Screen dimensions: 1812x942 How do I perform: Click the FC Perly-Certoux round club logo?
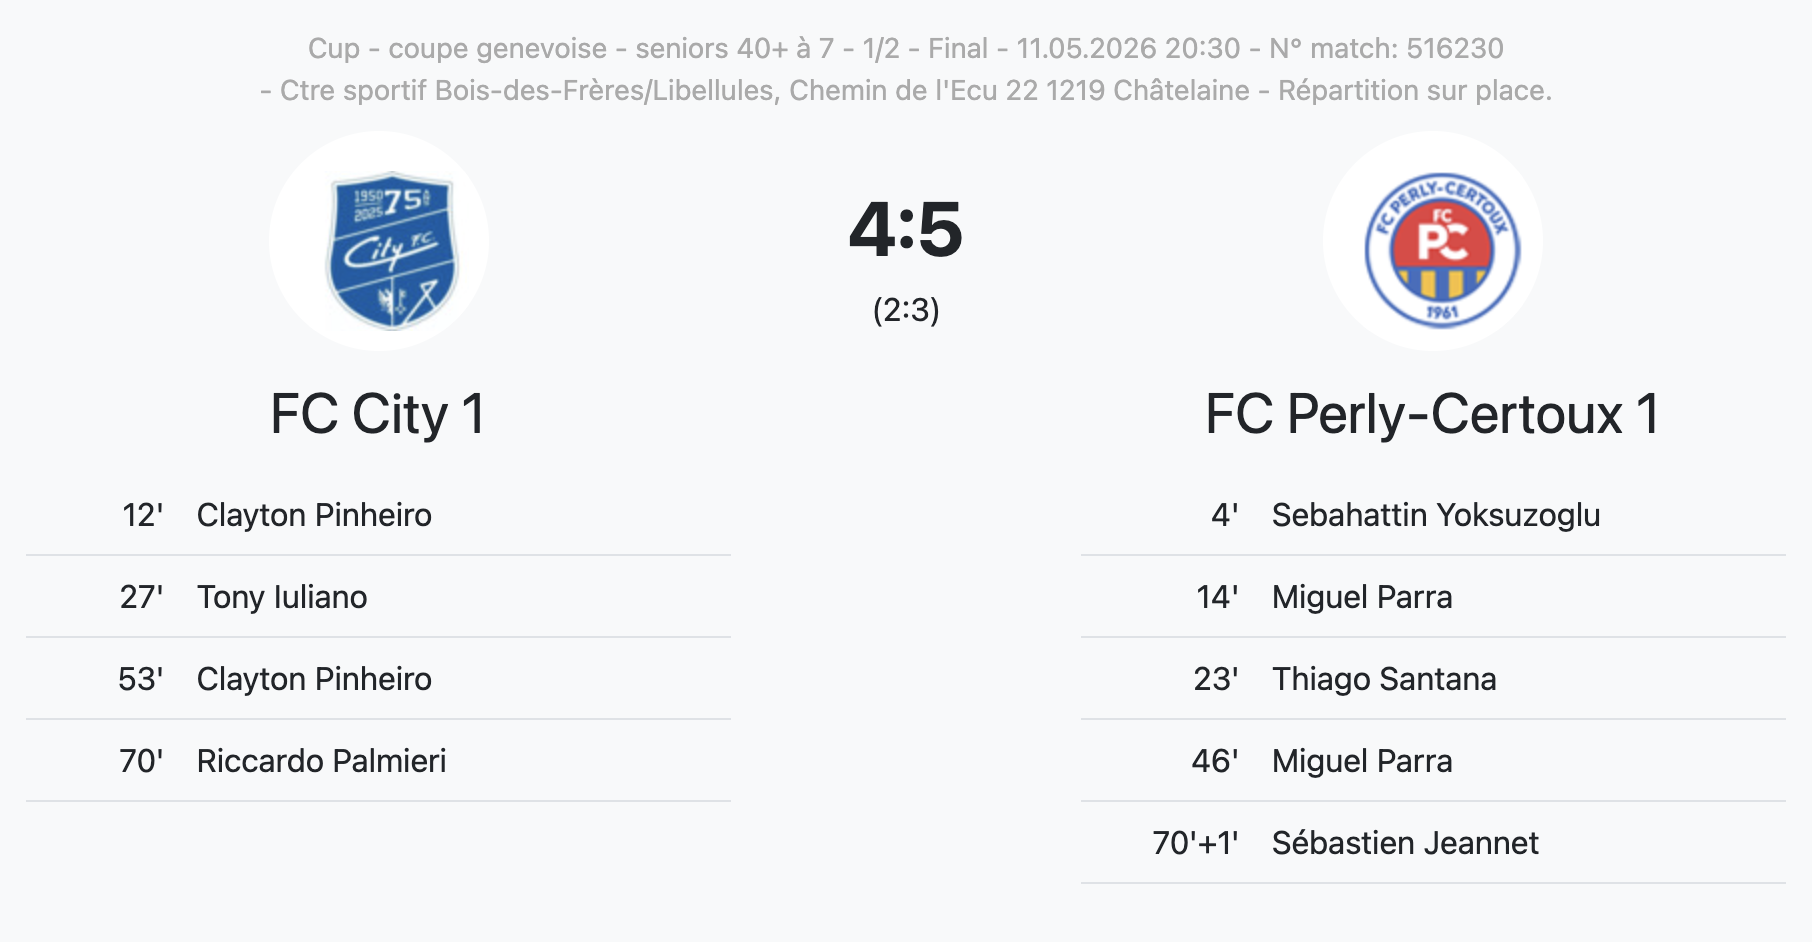click(1442, 248)
